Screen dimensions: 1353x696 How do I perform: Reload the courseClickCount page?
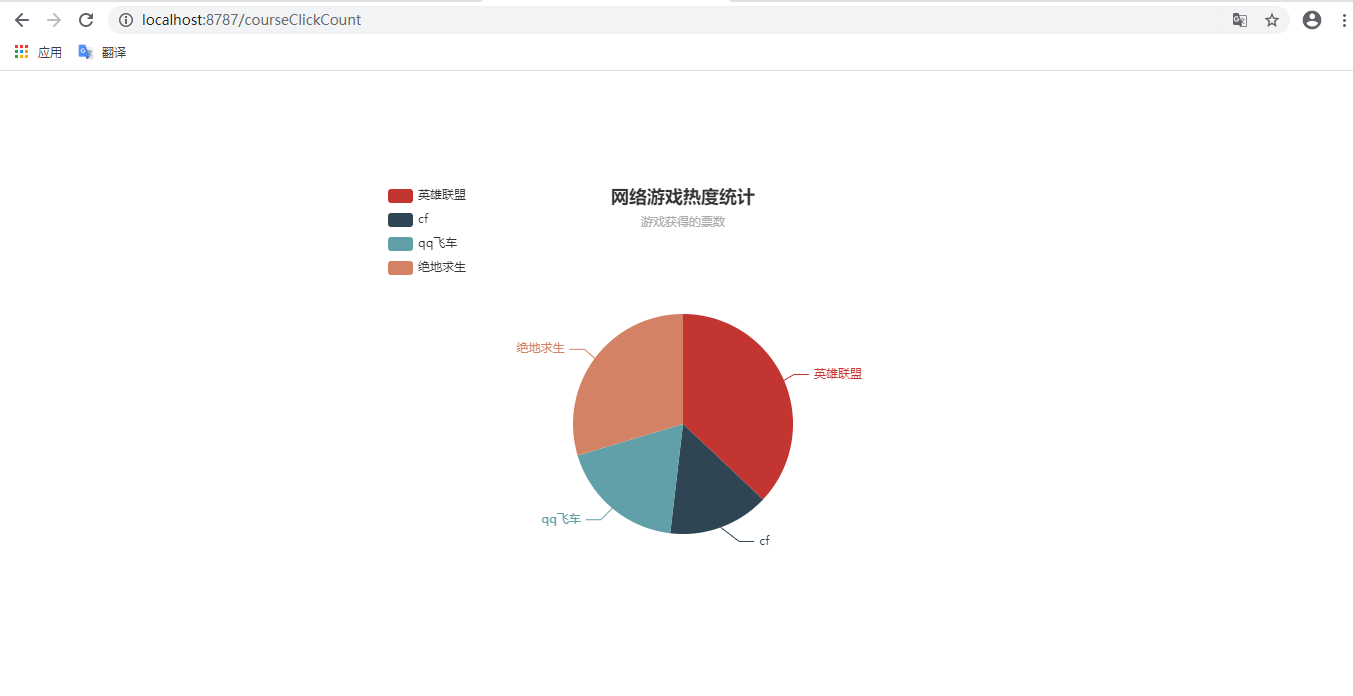tap(86, 19)
